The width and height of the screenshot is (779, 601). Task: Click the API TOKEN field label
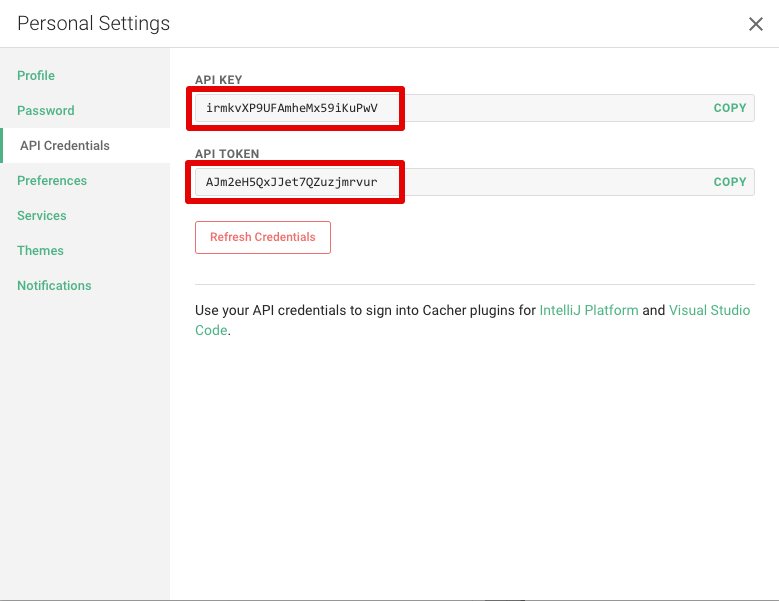point(227,154)
